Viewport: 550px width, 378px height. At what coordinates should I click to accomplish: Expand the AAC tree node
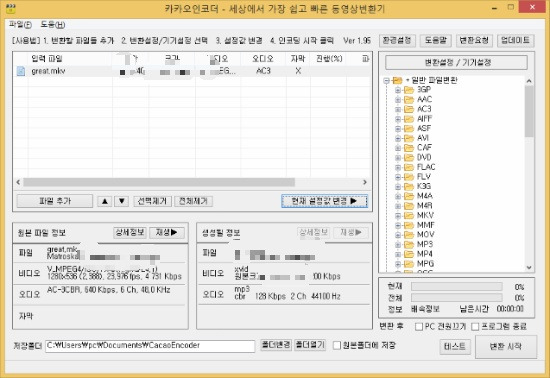(398, 100)
